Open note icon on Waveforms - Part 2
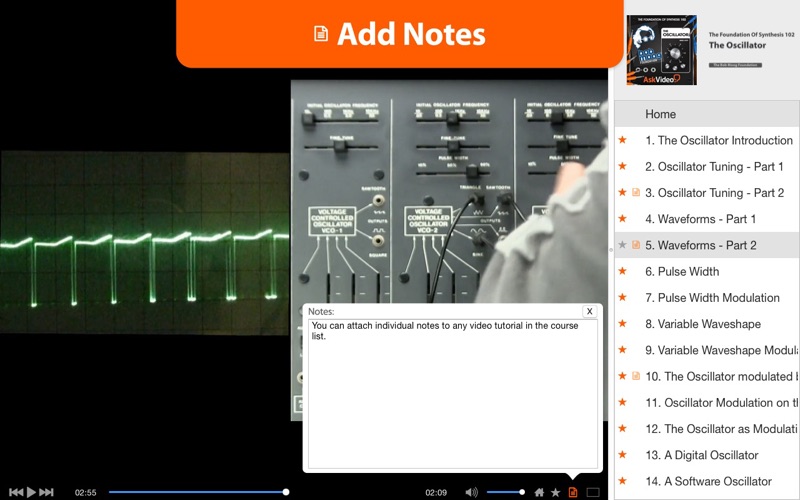The image size is (800, 500). coord(636,245)
